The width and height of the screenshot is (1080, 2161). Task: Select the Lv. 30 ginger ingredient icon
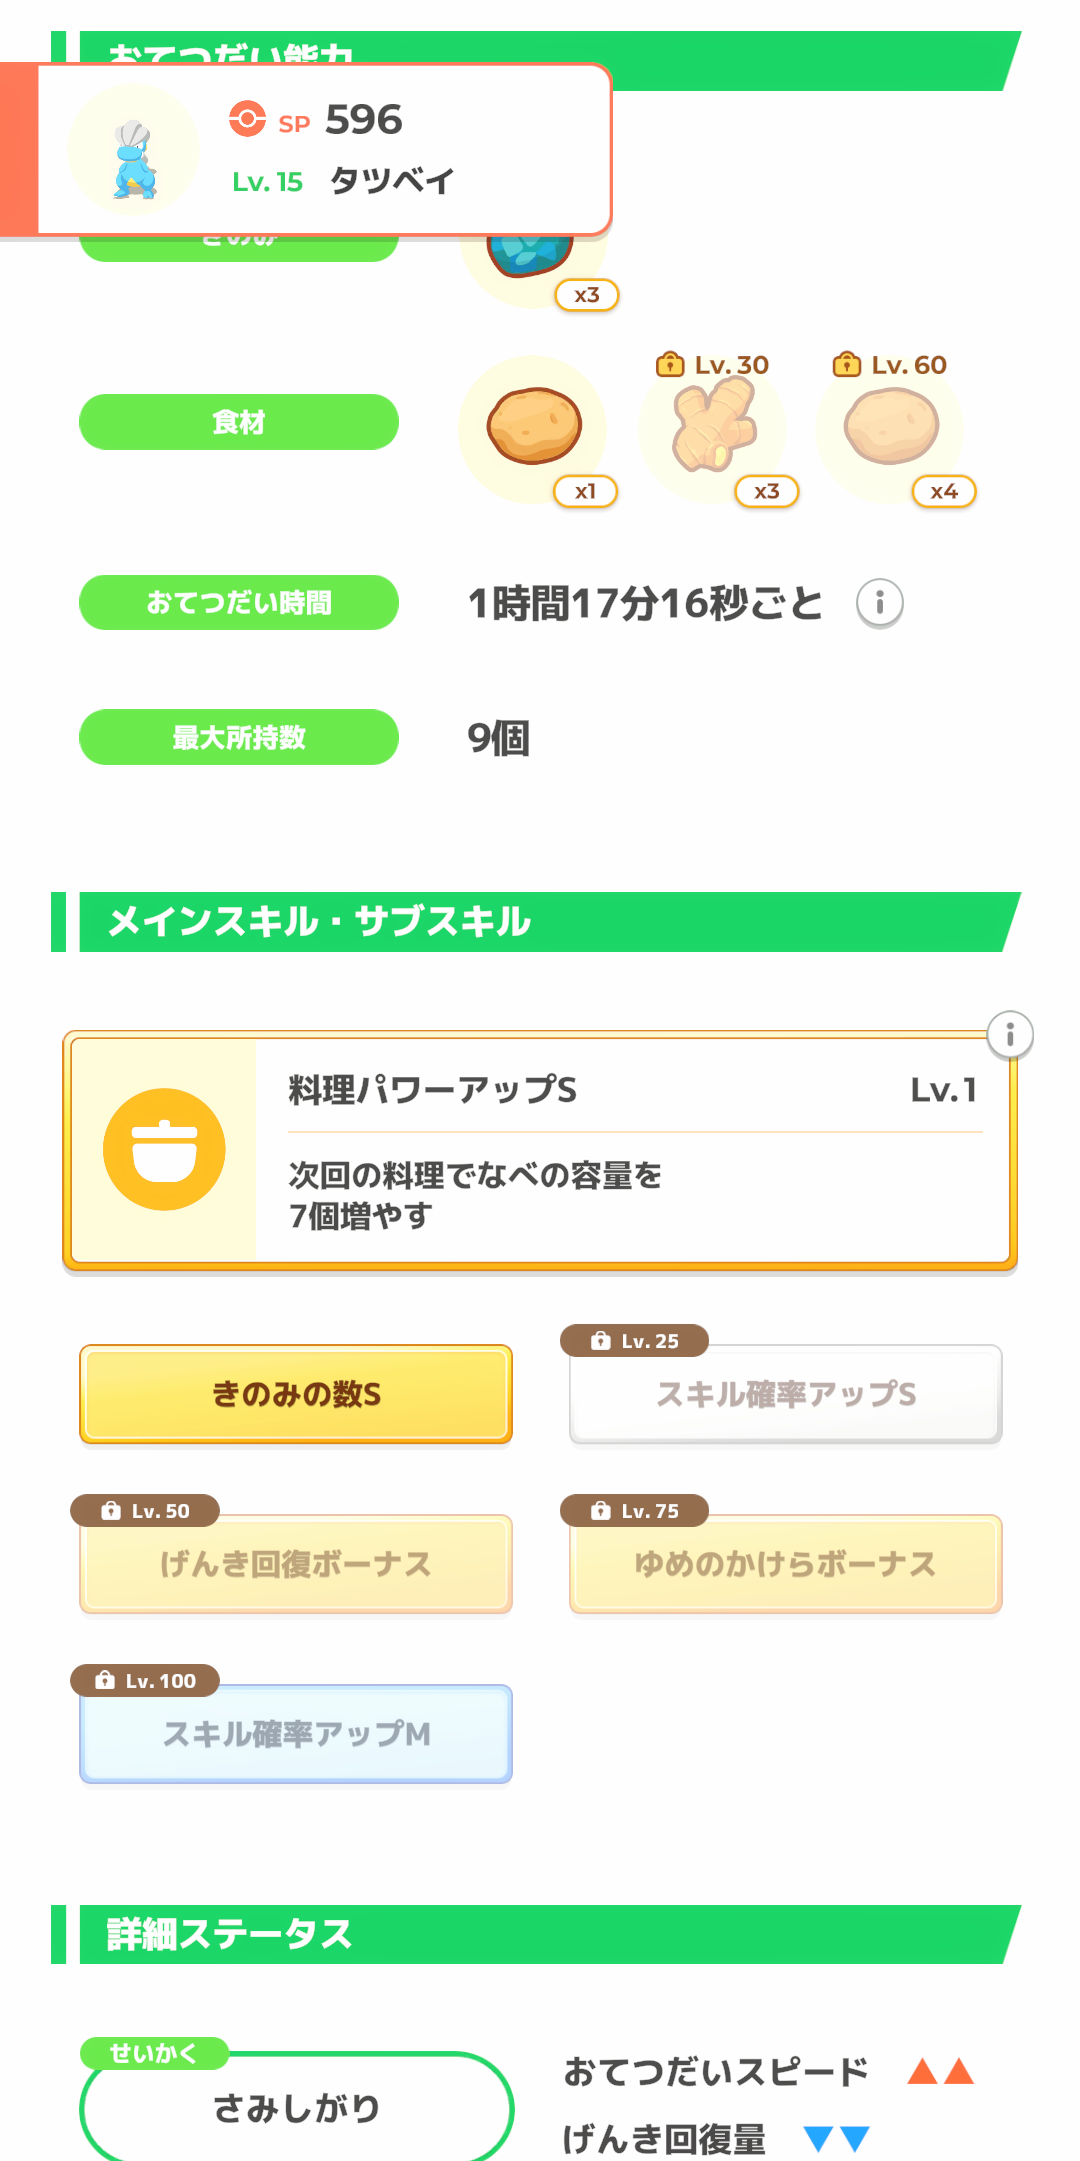click(712, 427)
